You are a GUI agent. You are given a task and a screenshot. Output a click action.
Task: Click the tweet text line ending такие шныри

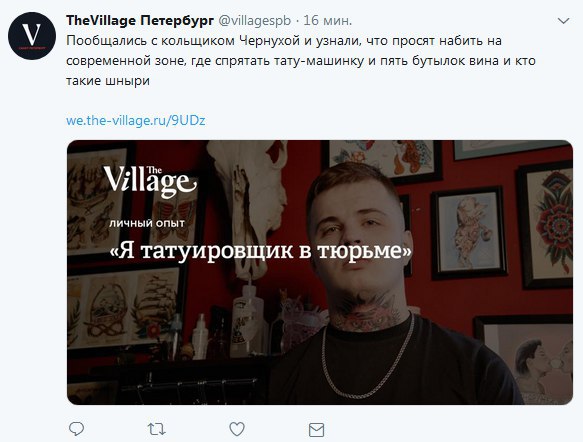(108, 81)
